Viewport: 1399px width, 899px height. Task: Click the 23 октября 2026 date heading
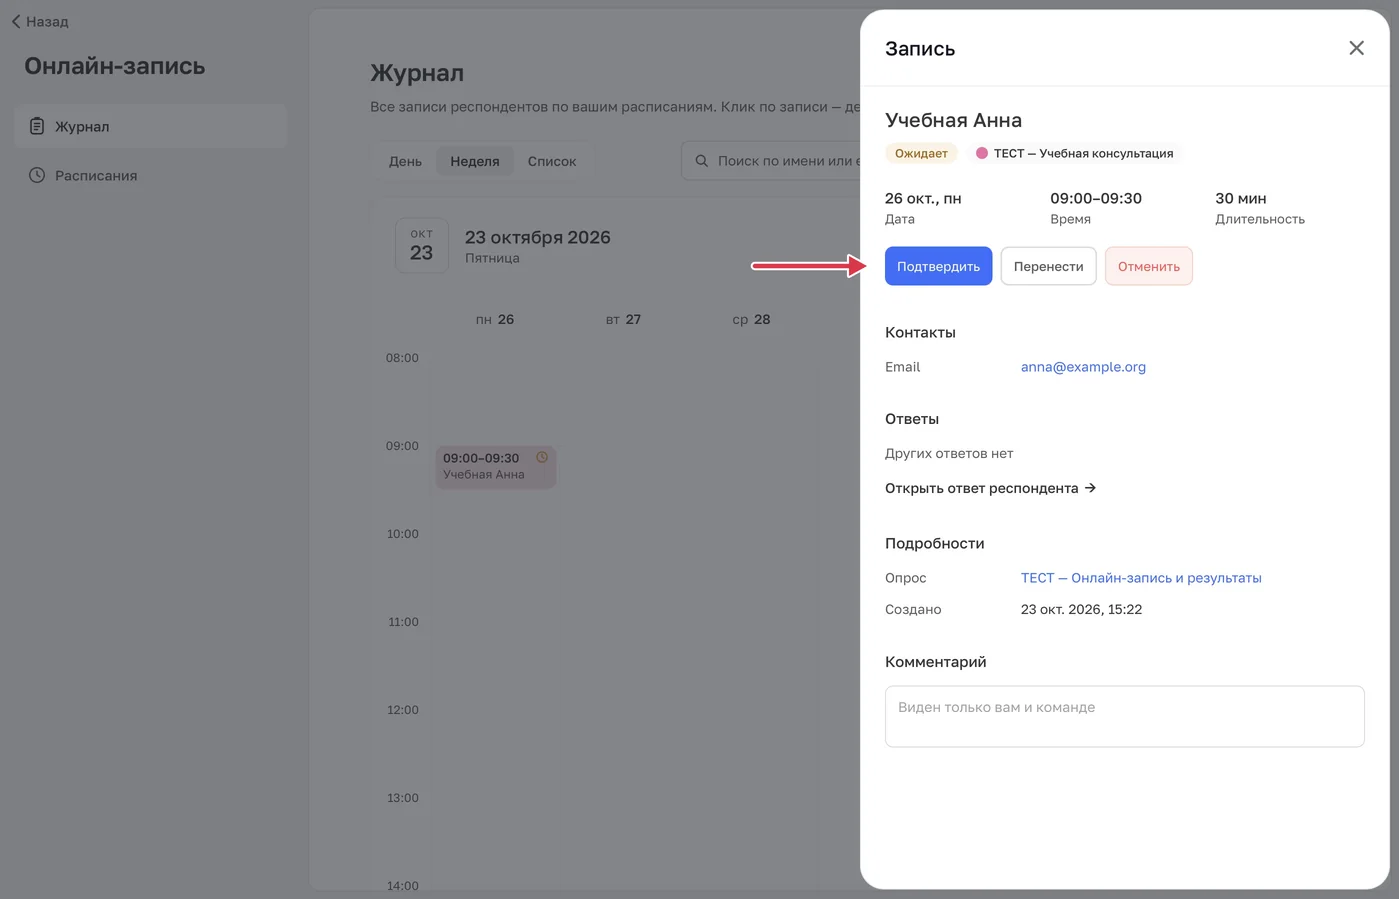coord(537,237)
